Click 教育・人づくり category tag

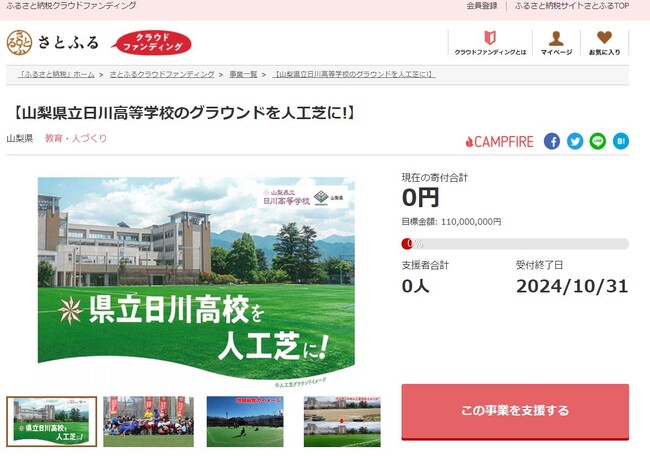[x=76, y=138]
